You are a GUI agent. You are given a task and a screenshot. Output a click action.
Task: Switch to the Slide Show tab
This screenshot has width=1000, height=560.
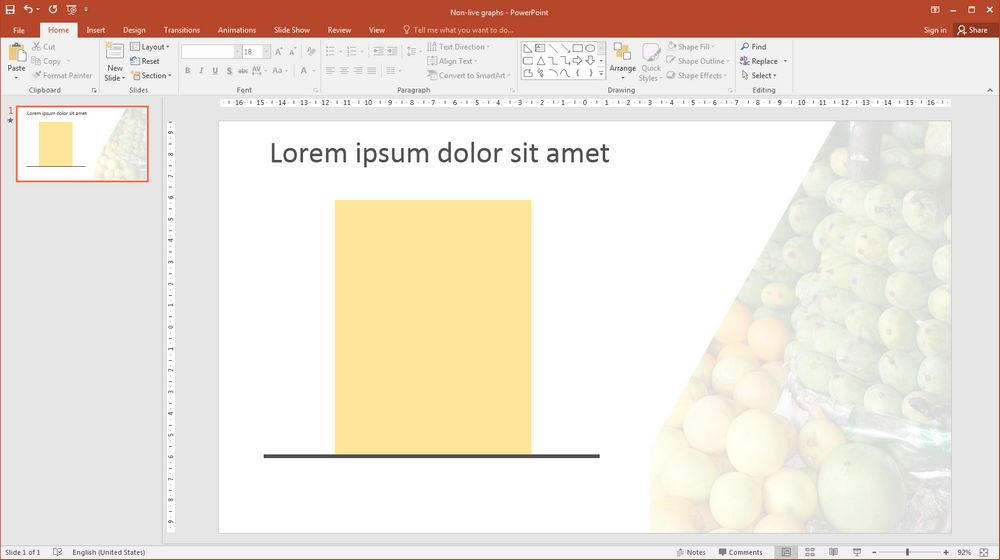point(291,30)
